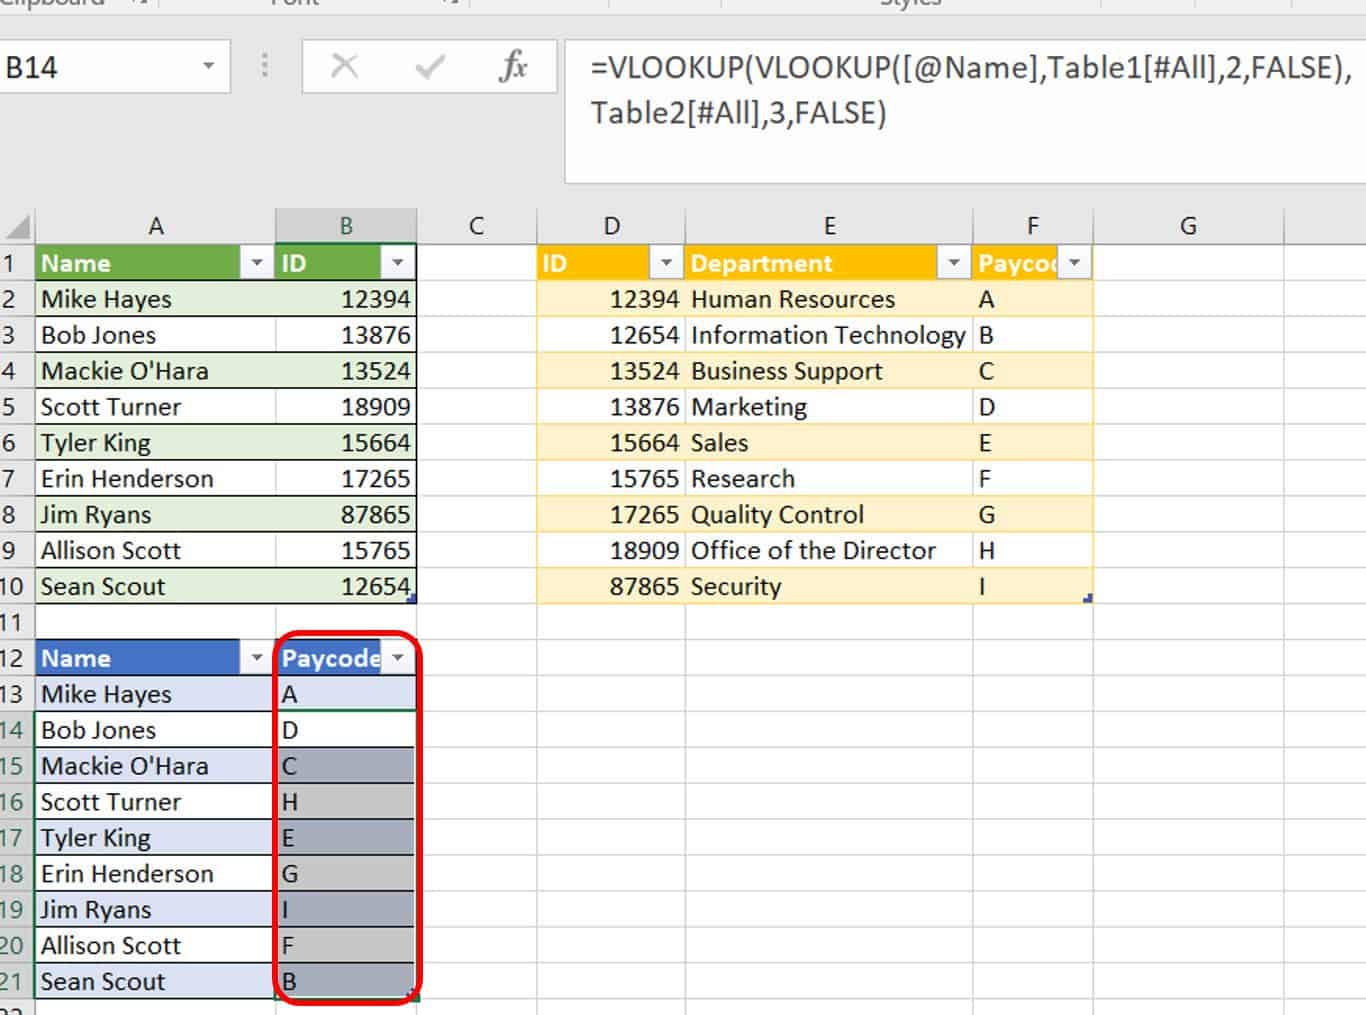1366x1015 pixels.
Task: Select cell with ID 12654 in column B
Action: pyautogui.click(x=346, y=587)
